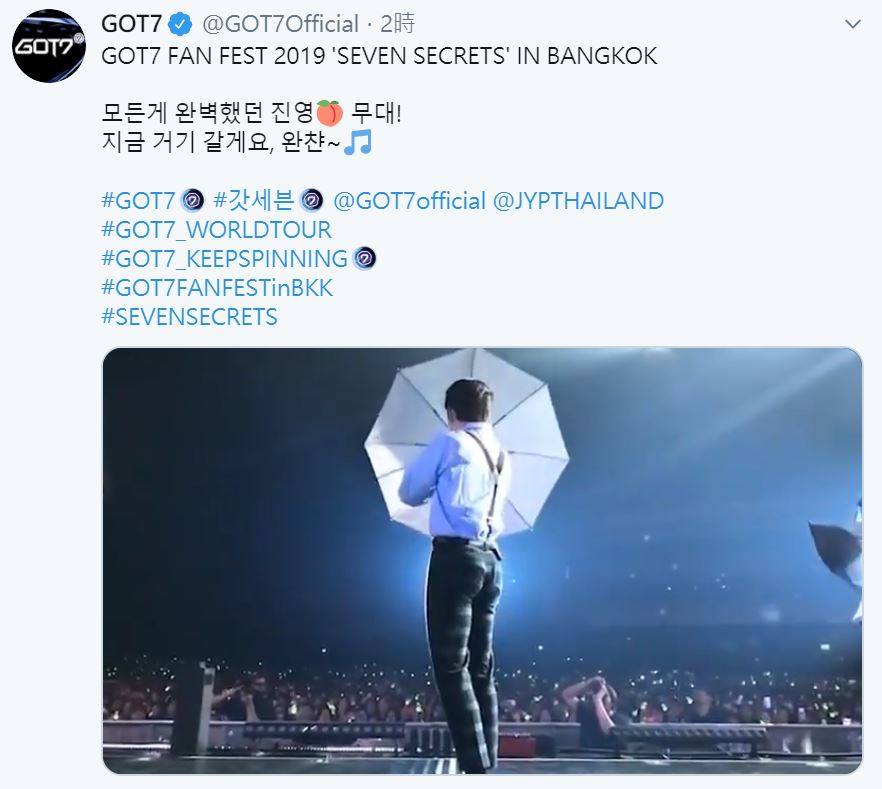Open the #SEVENSECRETS hashtag
882x789 pixels.
[x=190, y=317]
